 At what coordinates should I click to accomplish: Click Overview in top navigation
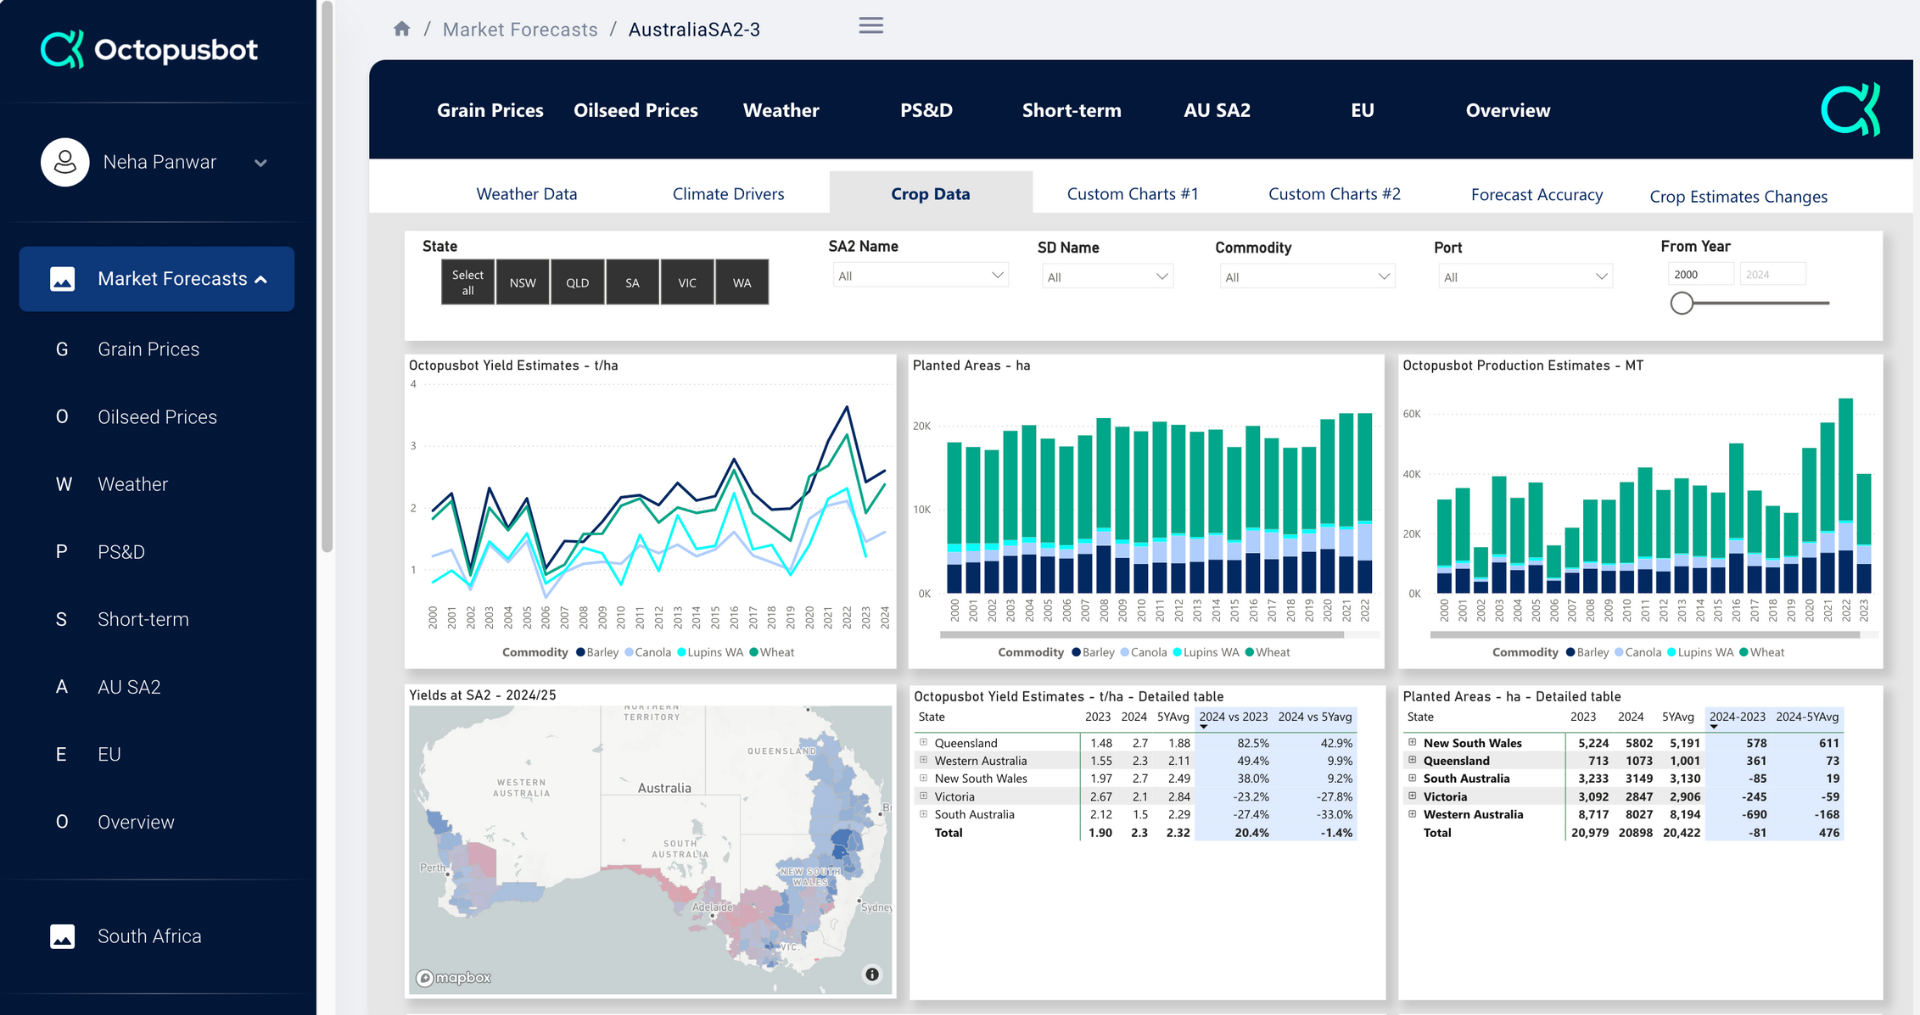coord(1508,110)
